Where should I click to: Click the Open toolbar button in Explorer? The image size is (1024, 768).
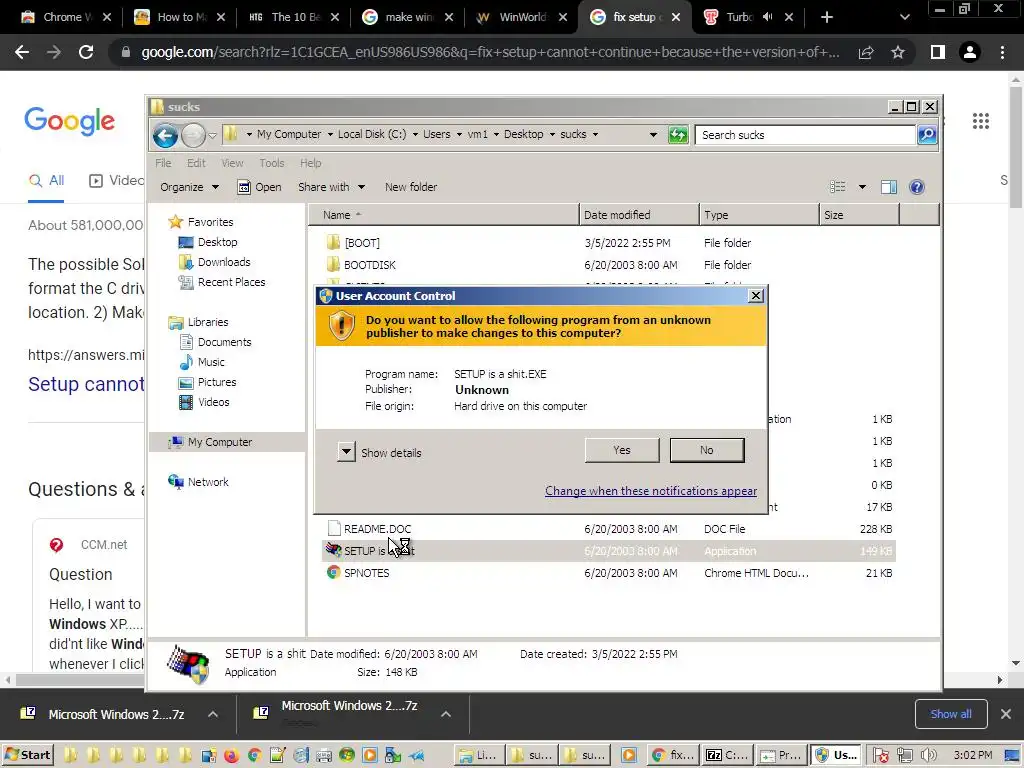point(259,187)
